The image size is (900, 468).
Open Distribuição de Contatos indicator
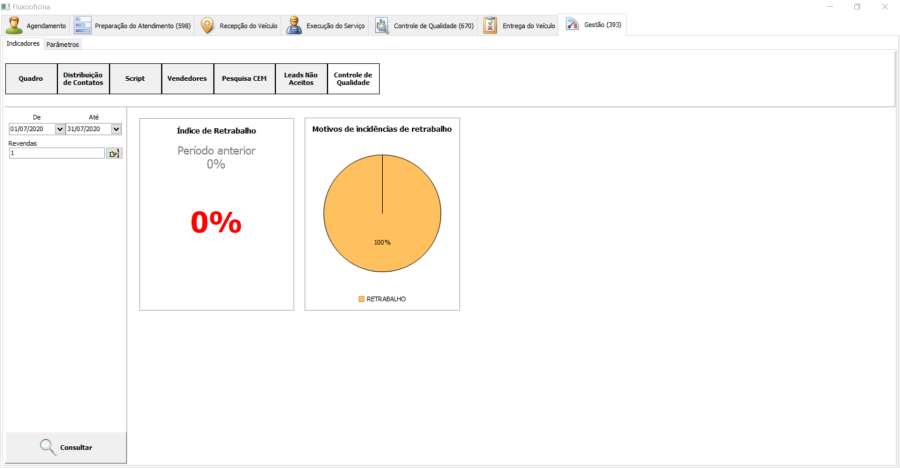pyautogui.click(x=83, y=79)
